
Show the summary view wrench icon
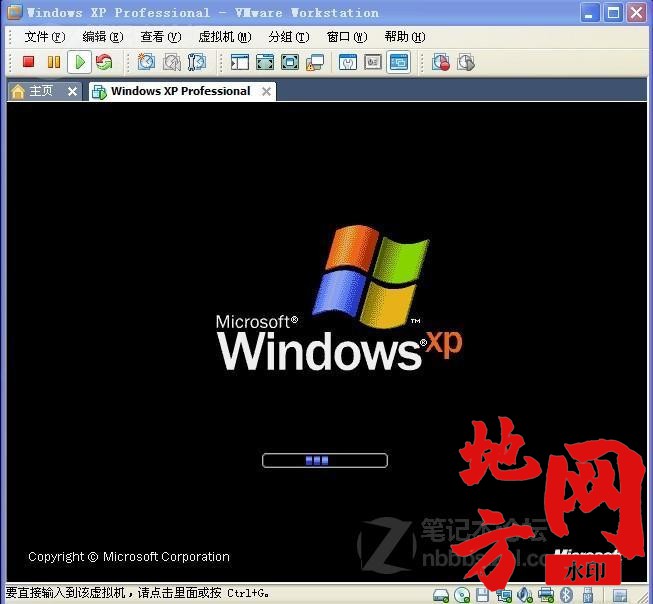click(348, 62)
